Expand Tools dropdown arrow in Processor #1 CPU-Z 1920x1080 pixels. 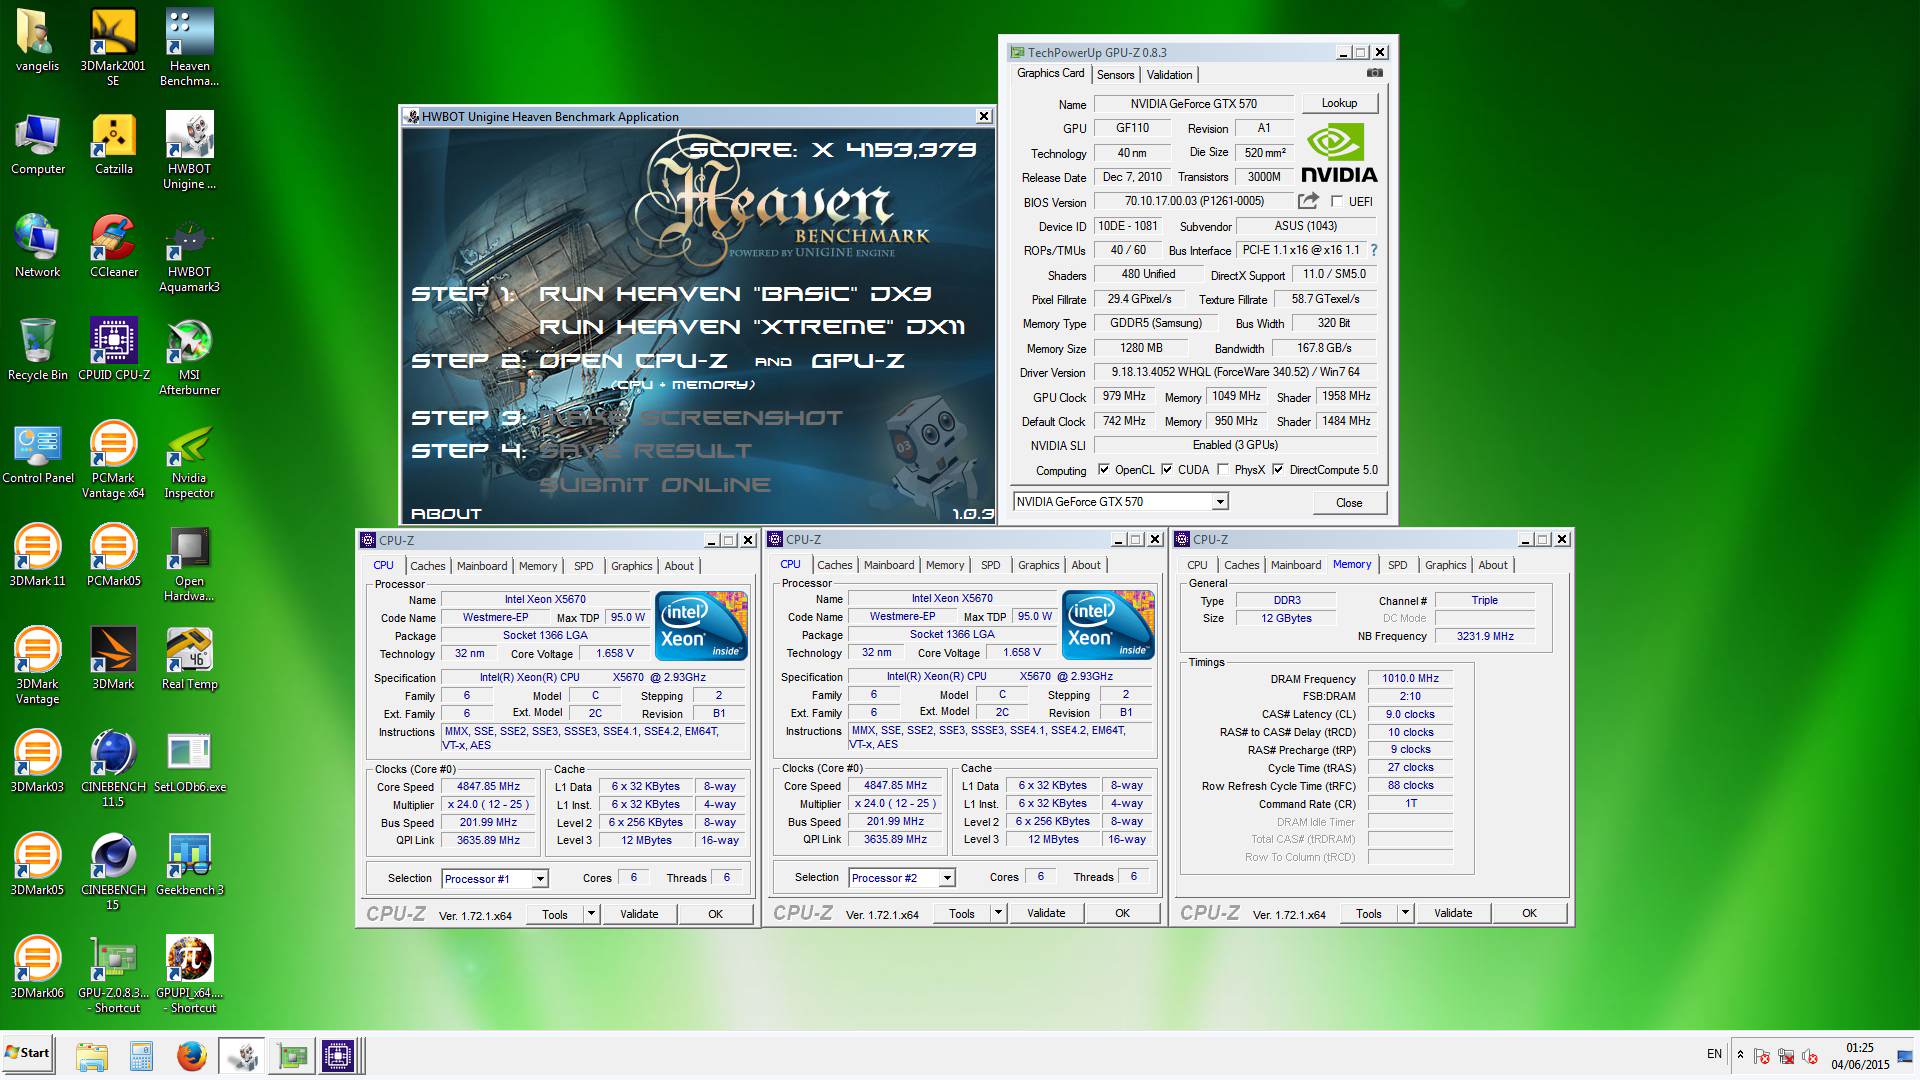tap(591, 914)
